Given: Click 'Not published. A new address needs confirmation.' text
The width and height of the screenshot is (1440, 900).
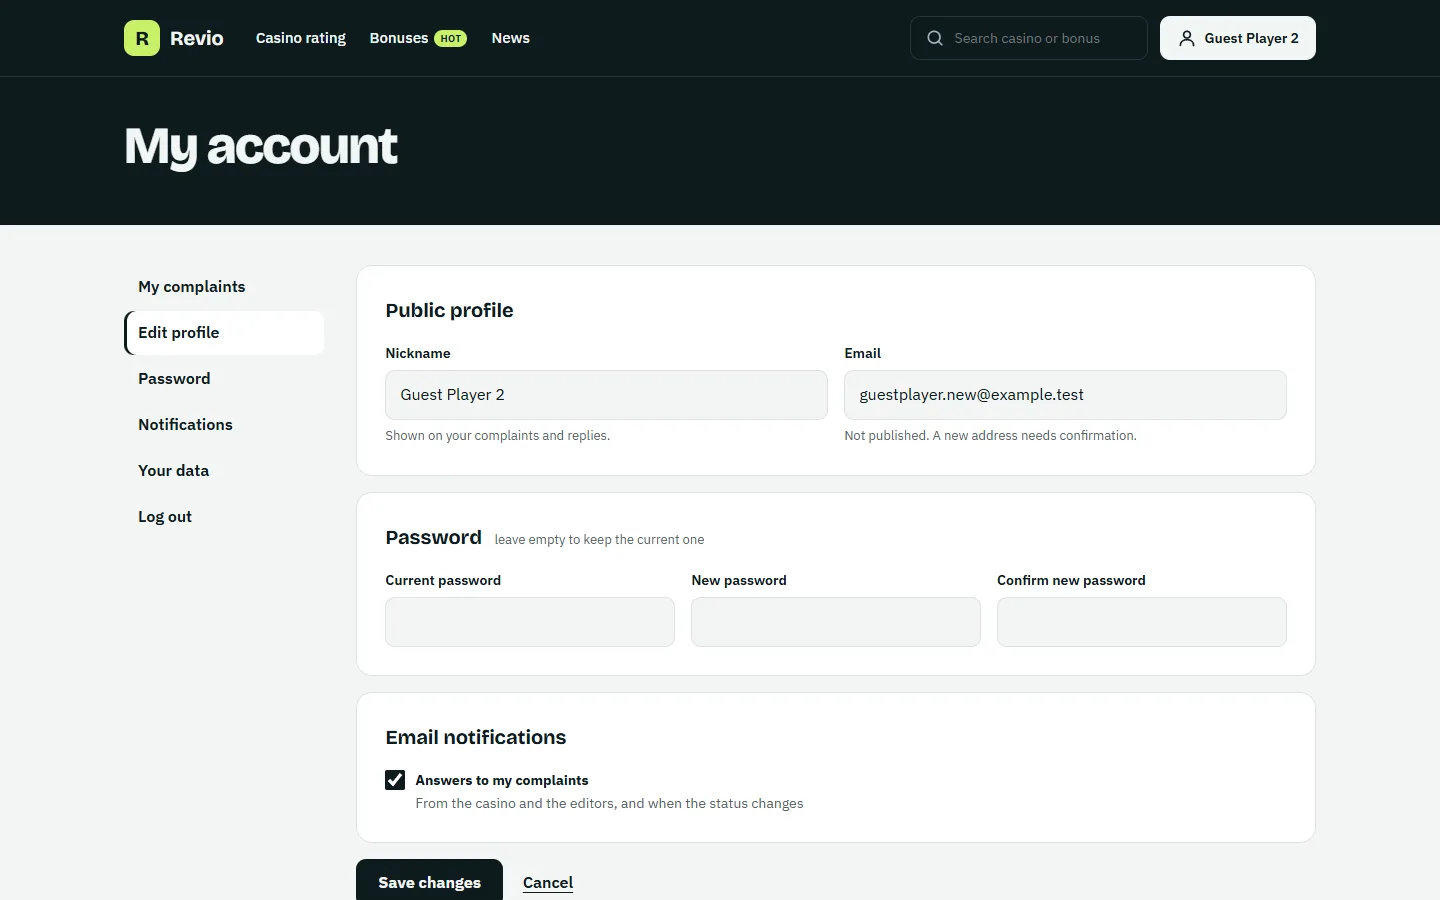Looking at the screenshot, I should tap(990, 436).
